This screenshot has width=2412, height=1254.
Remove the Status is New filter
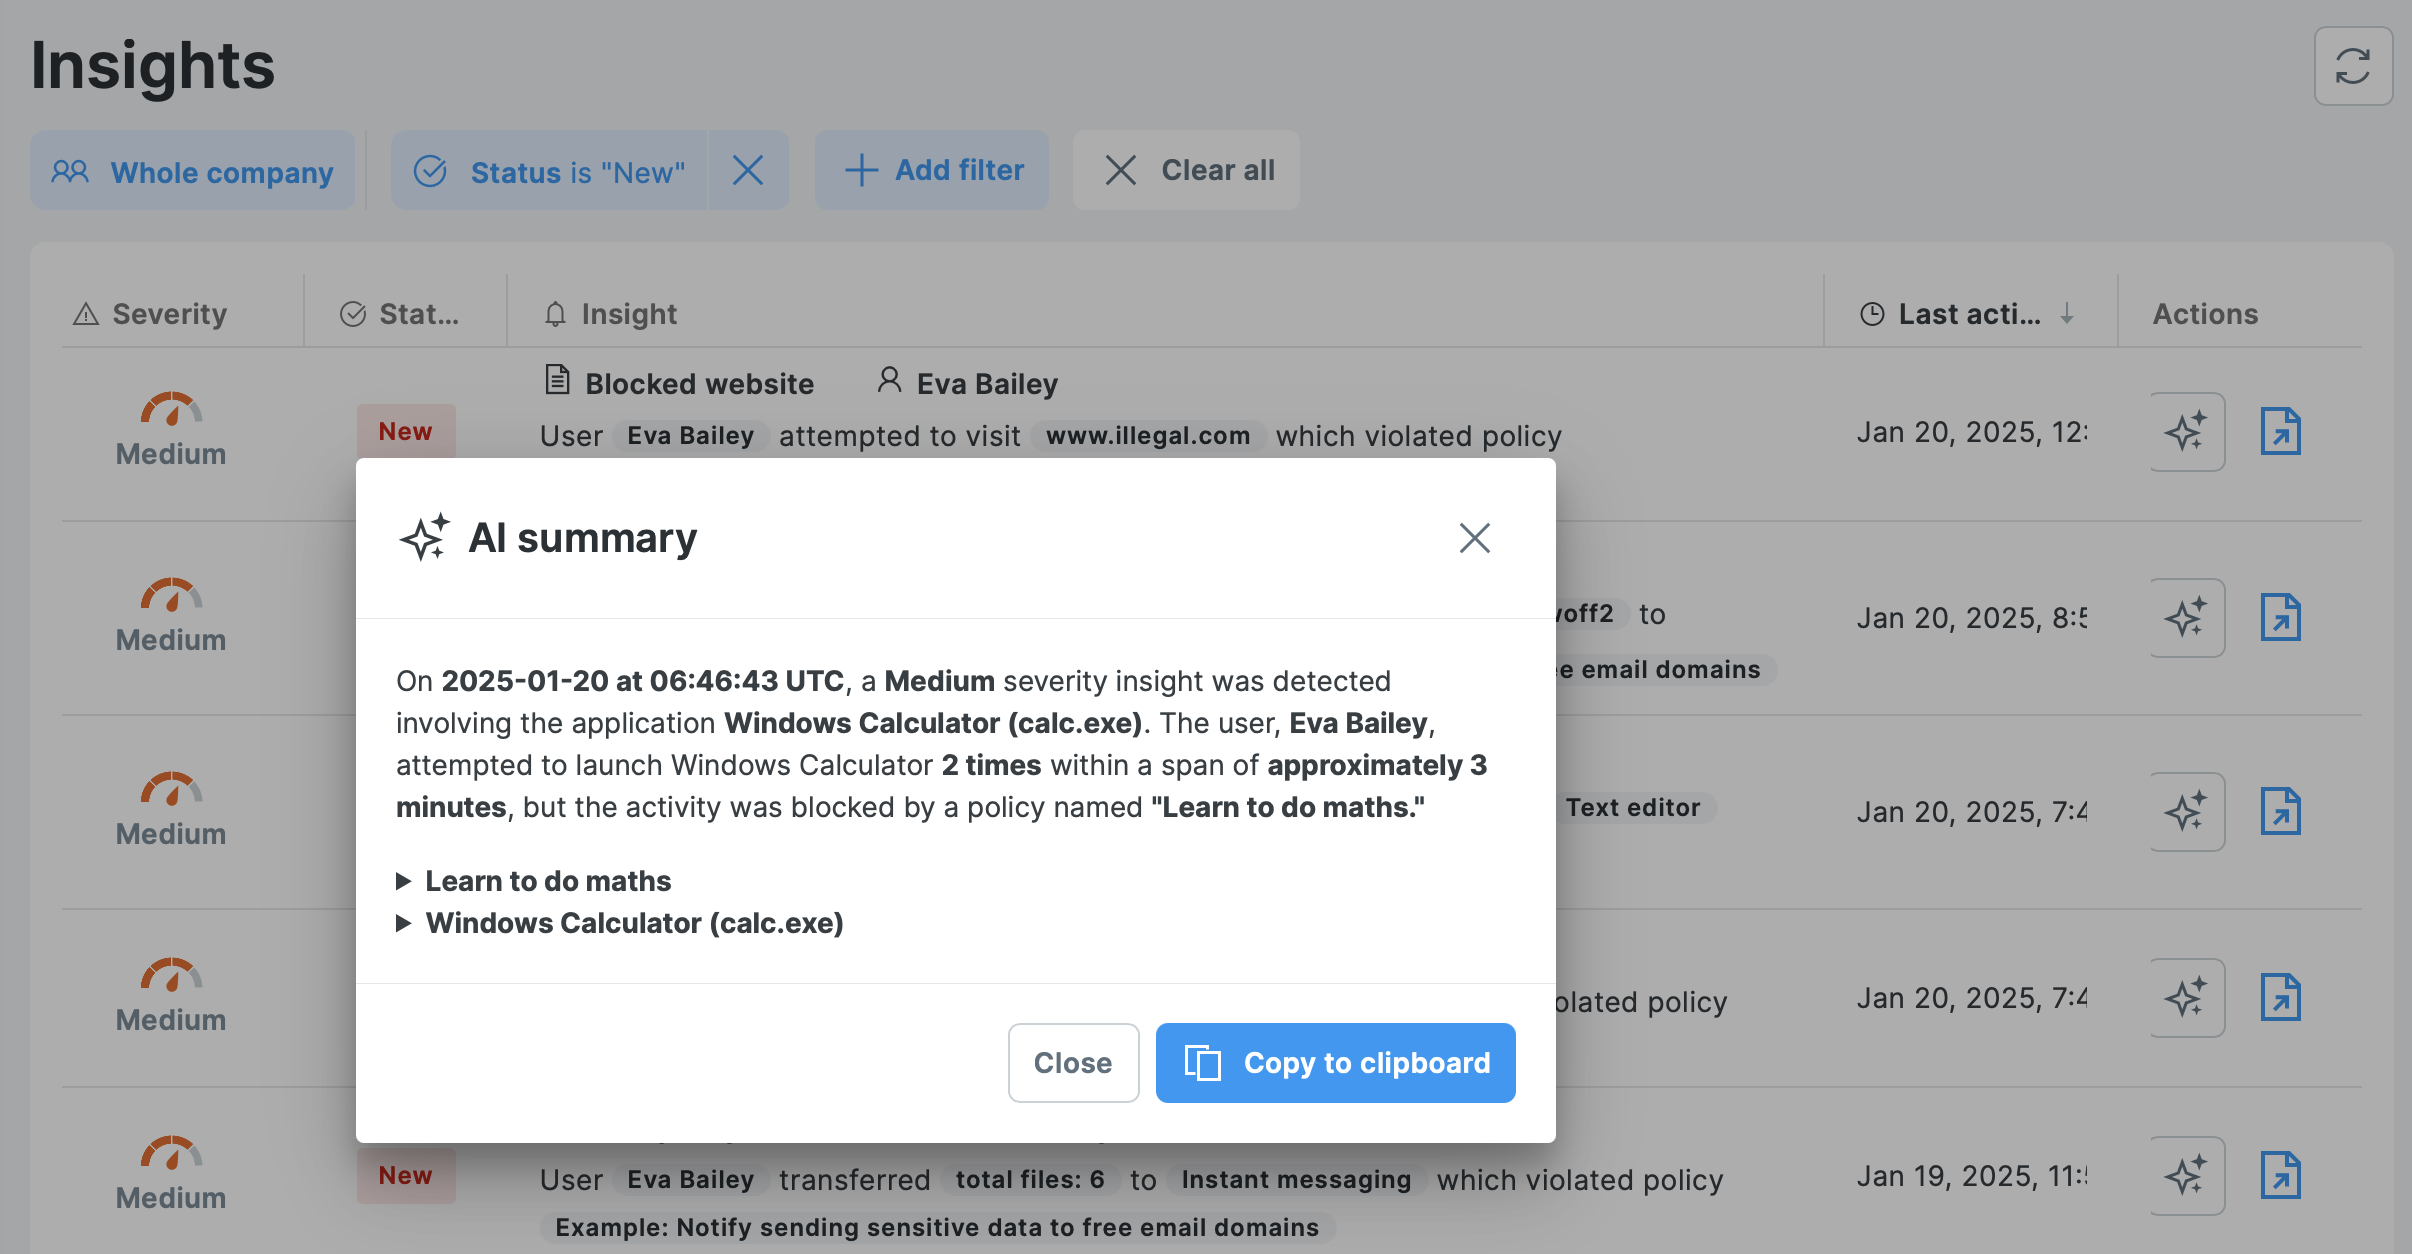point(748,171)
